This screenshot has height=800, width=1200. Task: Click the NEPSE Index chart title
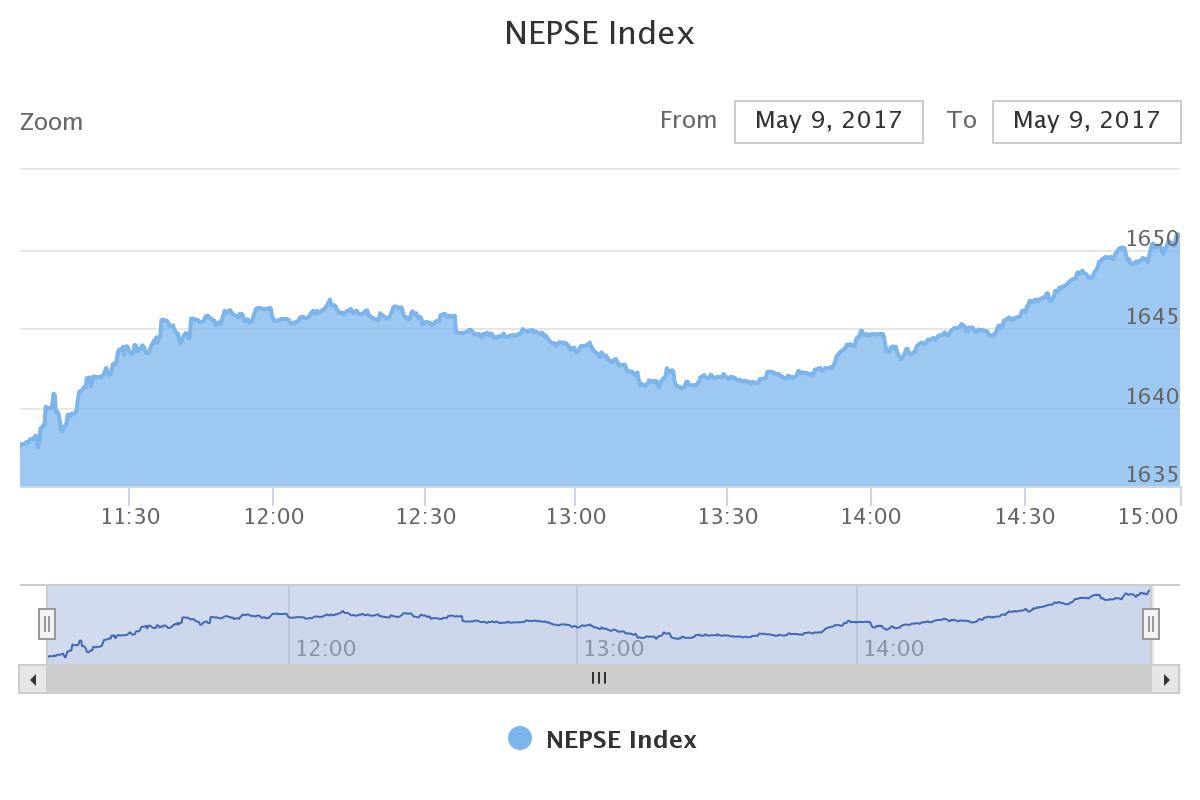click(x=599, y=33)
